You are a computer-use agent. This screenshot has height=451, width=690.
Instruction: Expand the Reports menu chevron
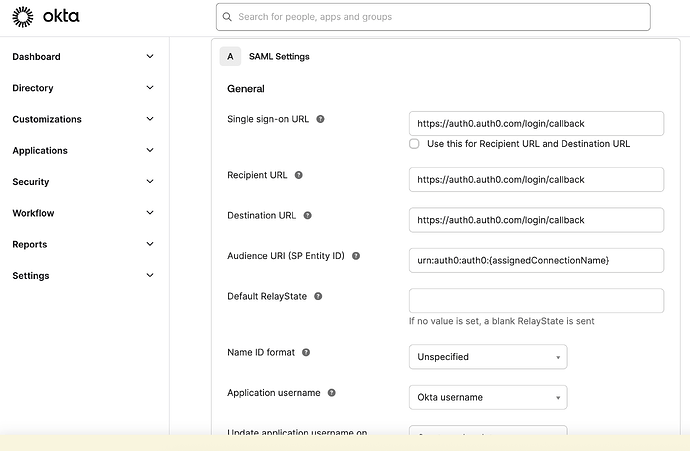[150, 244]
